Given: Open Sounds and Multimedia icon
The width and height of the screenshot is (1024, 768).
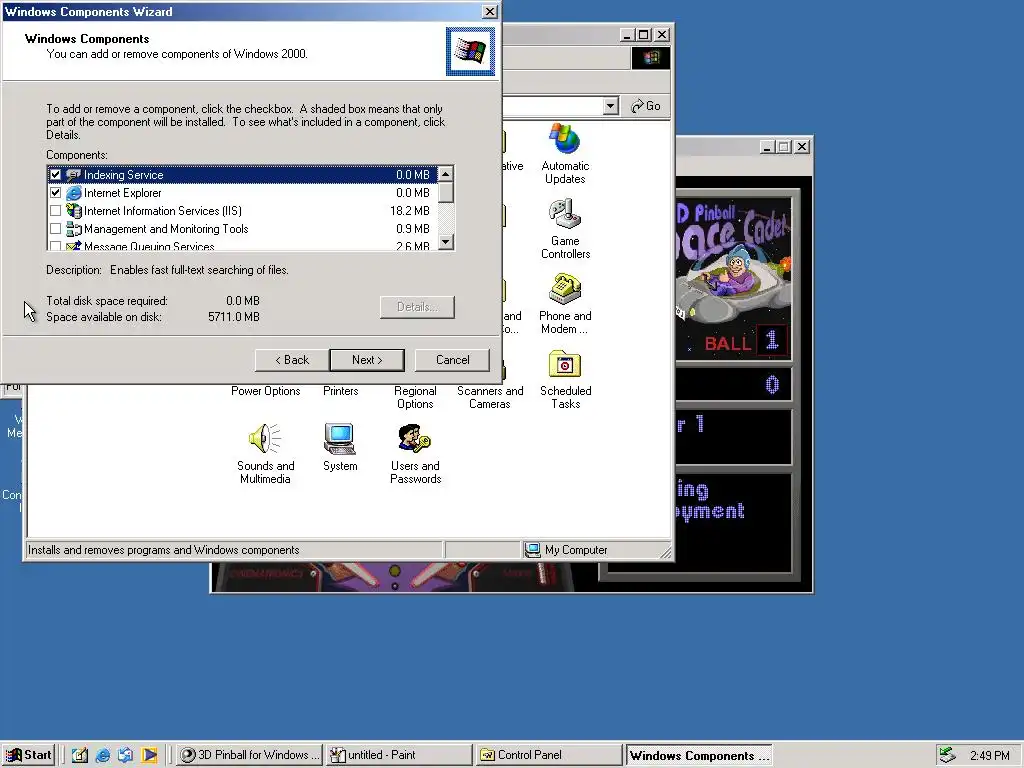Looking at the screenshot, I should click(x=265, y=439).
